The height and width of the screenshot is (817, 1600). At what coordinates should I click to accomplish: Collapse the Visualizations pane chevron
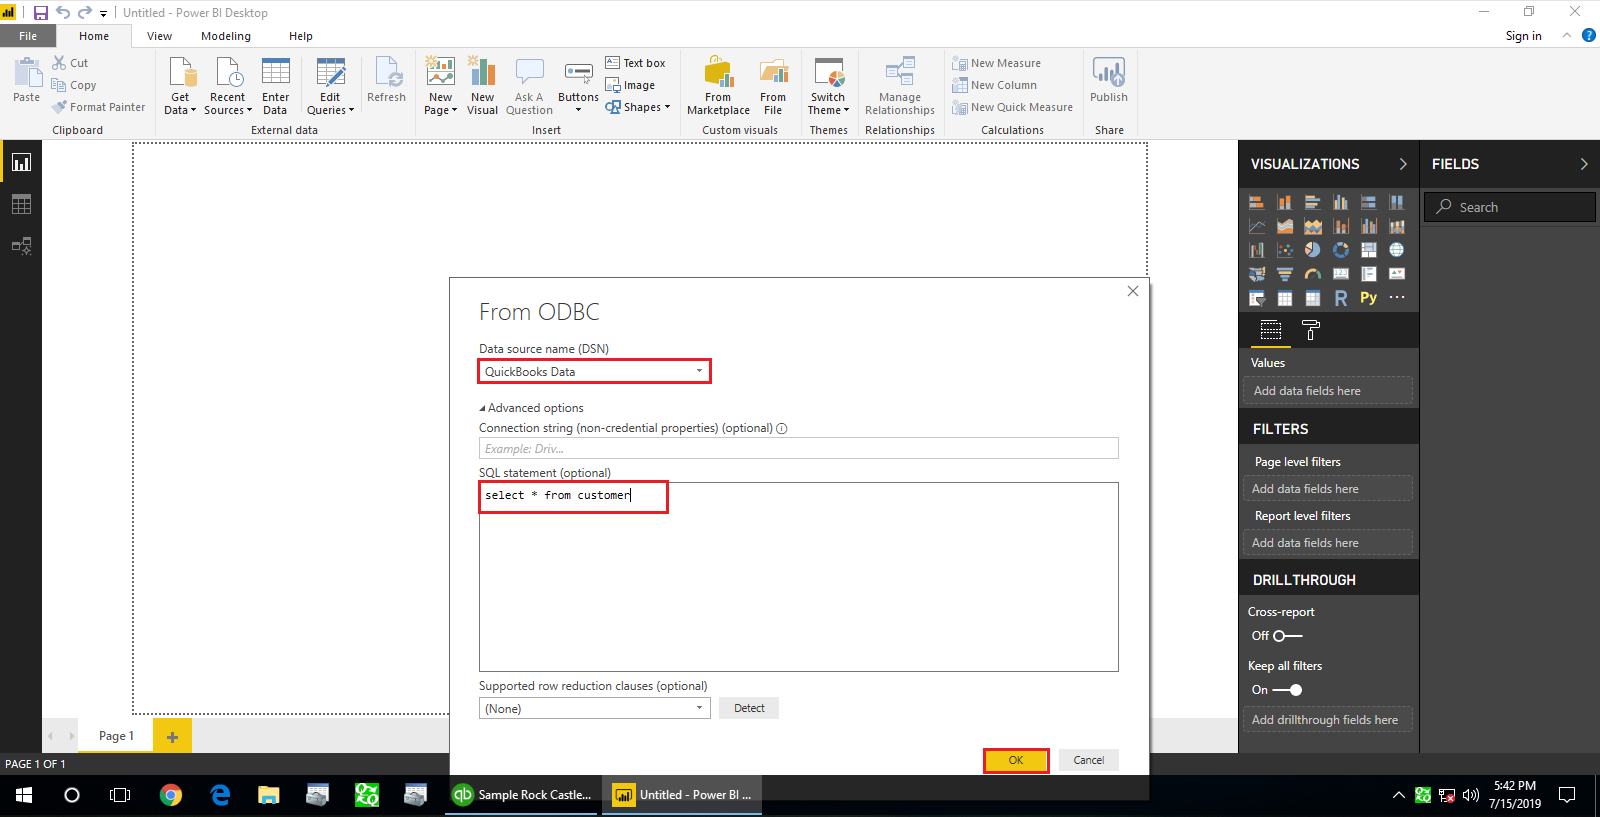tap(1403, 164)
